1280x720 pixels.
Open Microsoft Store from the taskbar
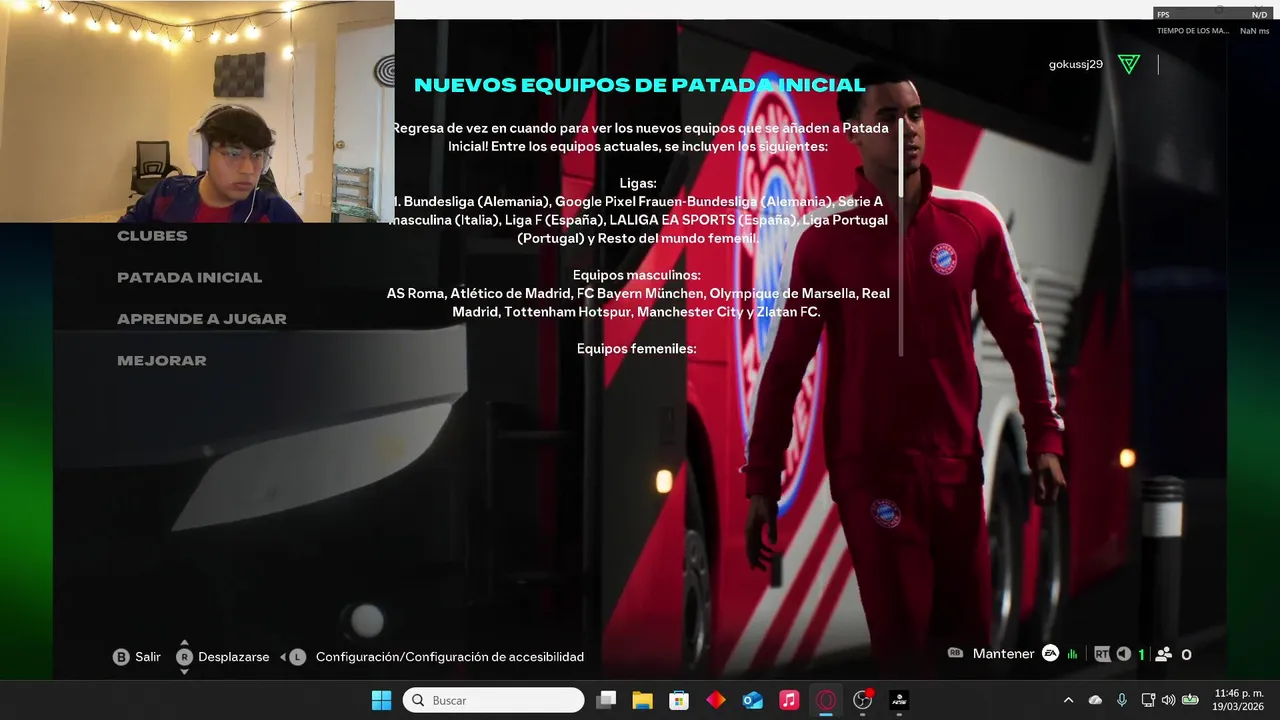[679, 700]
